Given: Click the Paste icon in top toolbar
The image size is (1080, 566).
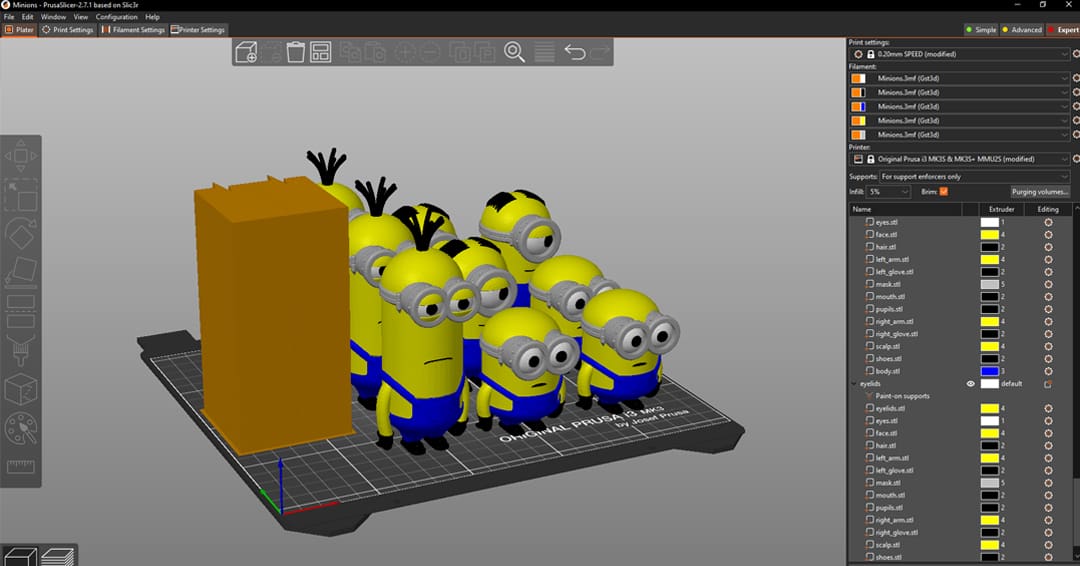Looking at the screenshot, I should coord(375,52).
